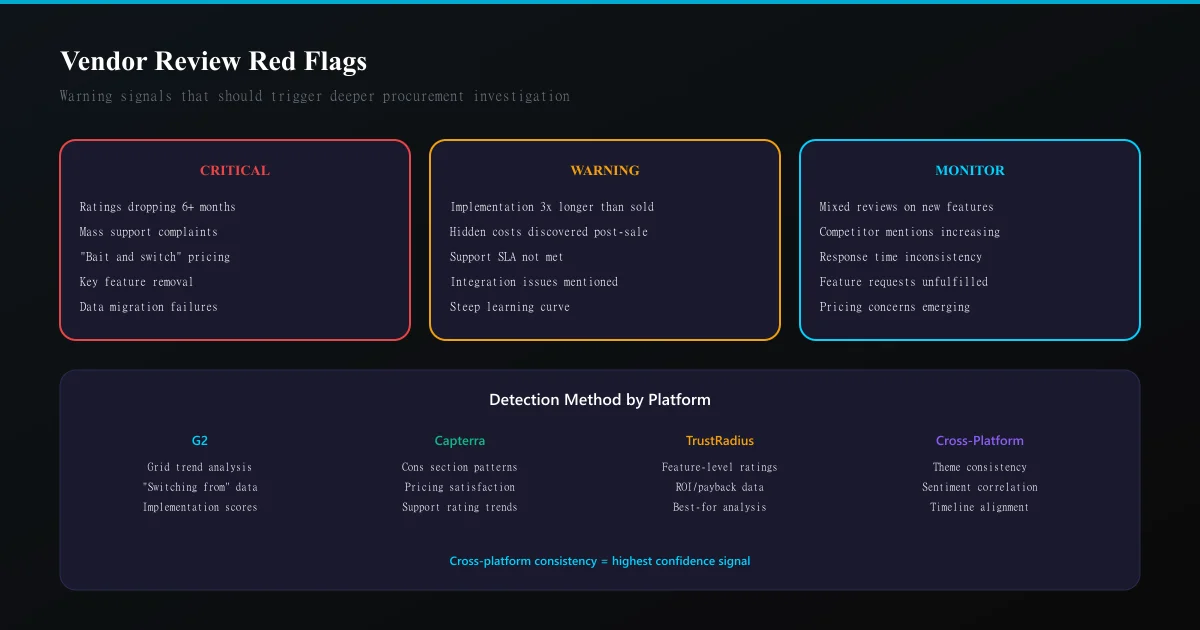Click the cross-platform consistency confidence note
The width and height of the screenshot is (1200, 630).
(x=600, y=561)
